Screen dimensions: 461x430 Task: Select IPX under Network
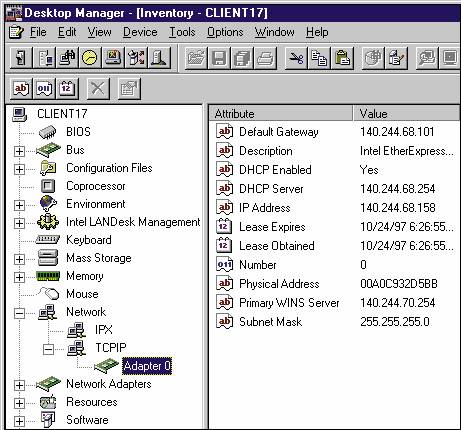104,330
